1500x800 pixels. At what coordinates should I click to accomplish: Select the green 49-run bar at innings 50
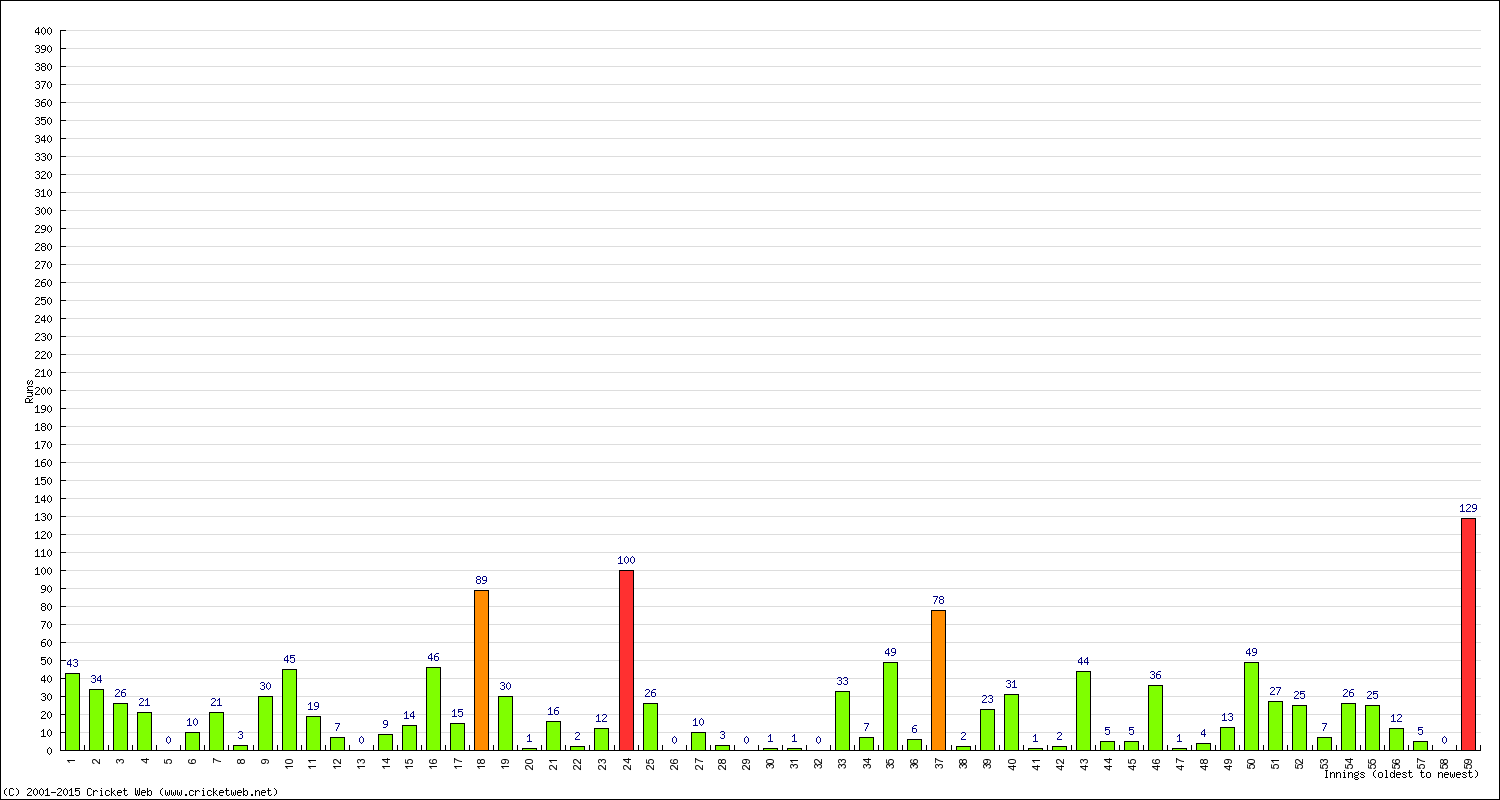(1251, 706)
